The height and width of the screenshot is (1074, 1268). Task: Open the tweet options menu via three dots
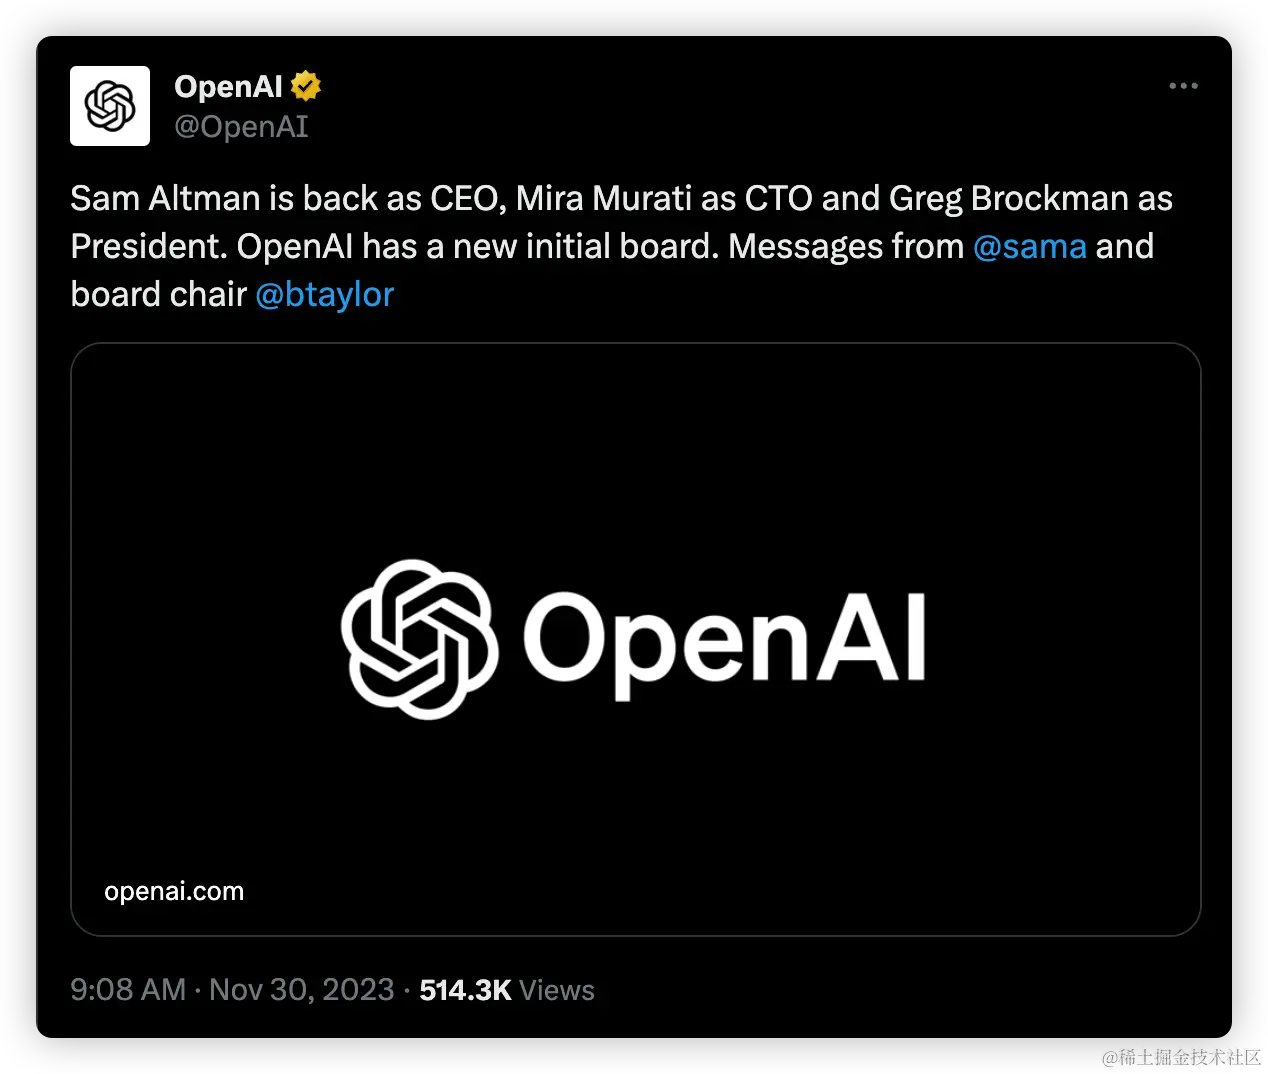click(x=1183, y=86)
